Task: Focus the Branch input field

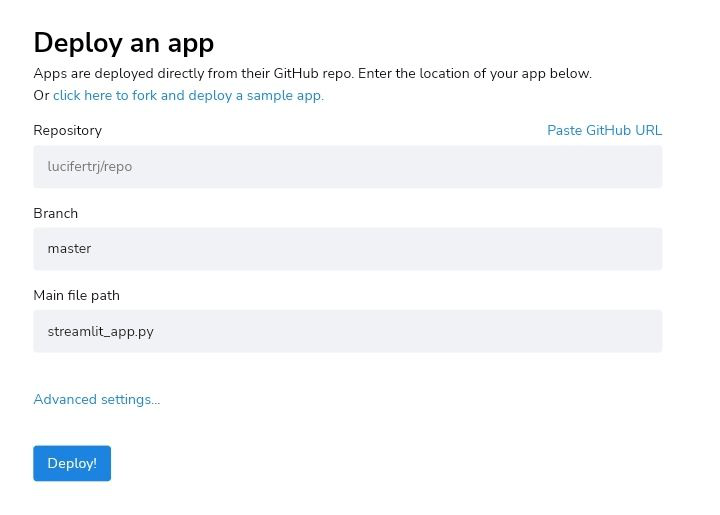Action: [348, 249]
